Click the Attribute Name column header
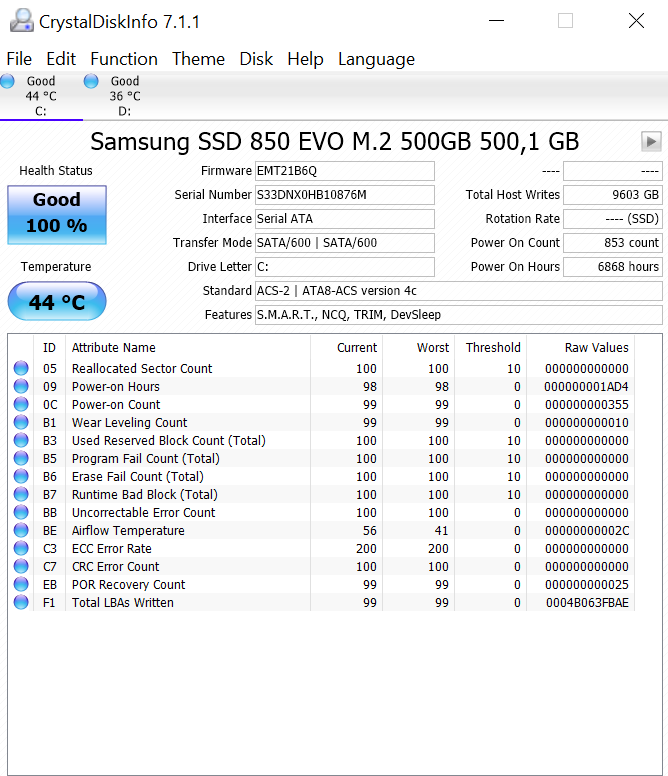668x776 pixels. coord(188,347)
